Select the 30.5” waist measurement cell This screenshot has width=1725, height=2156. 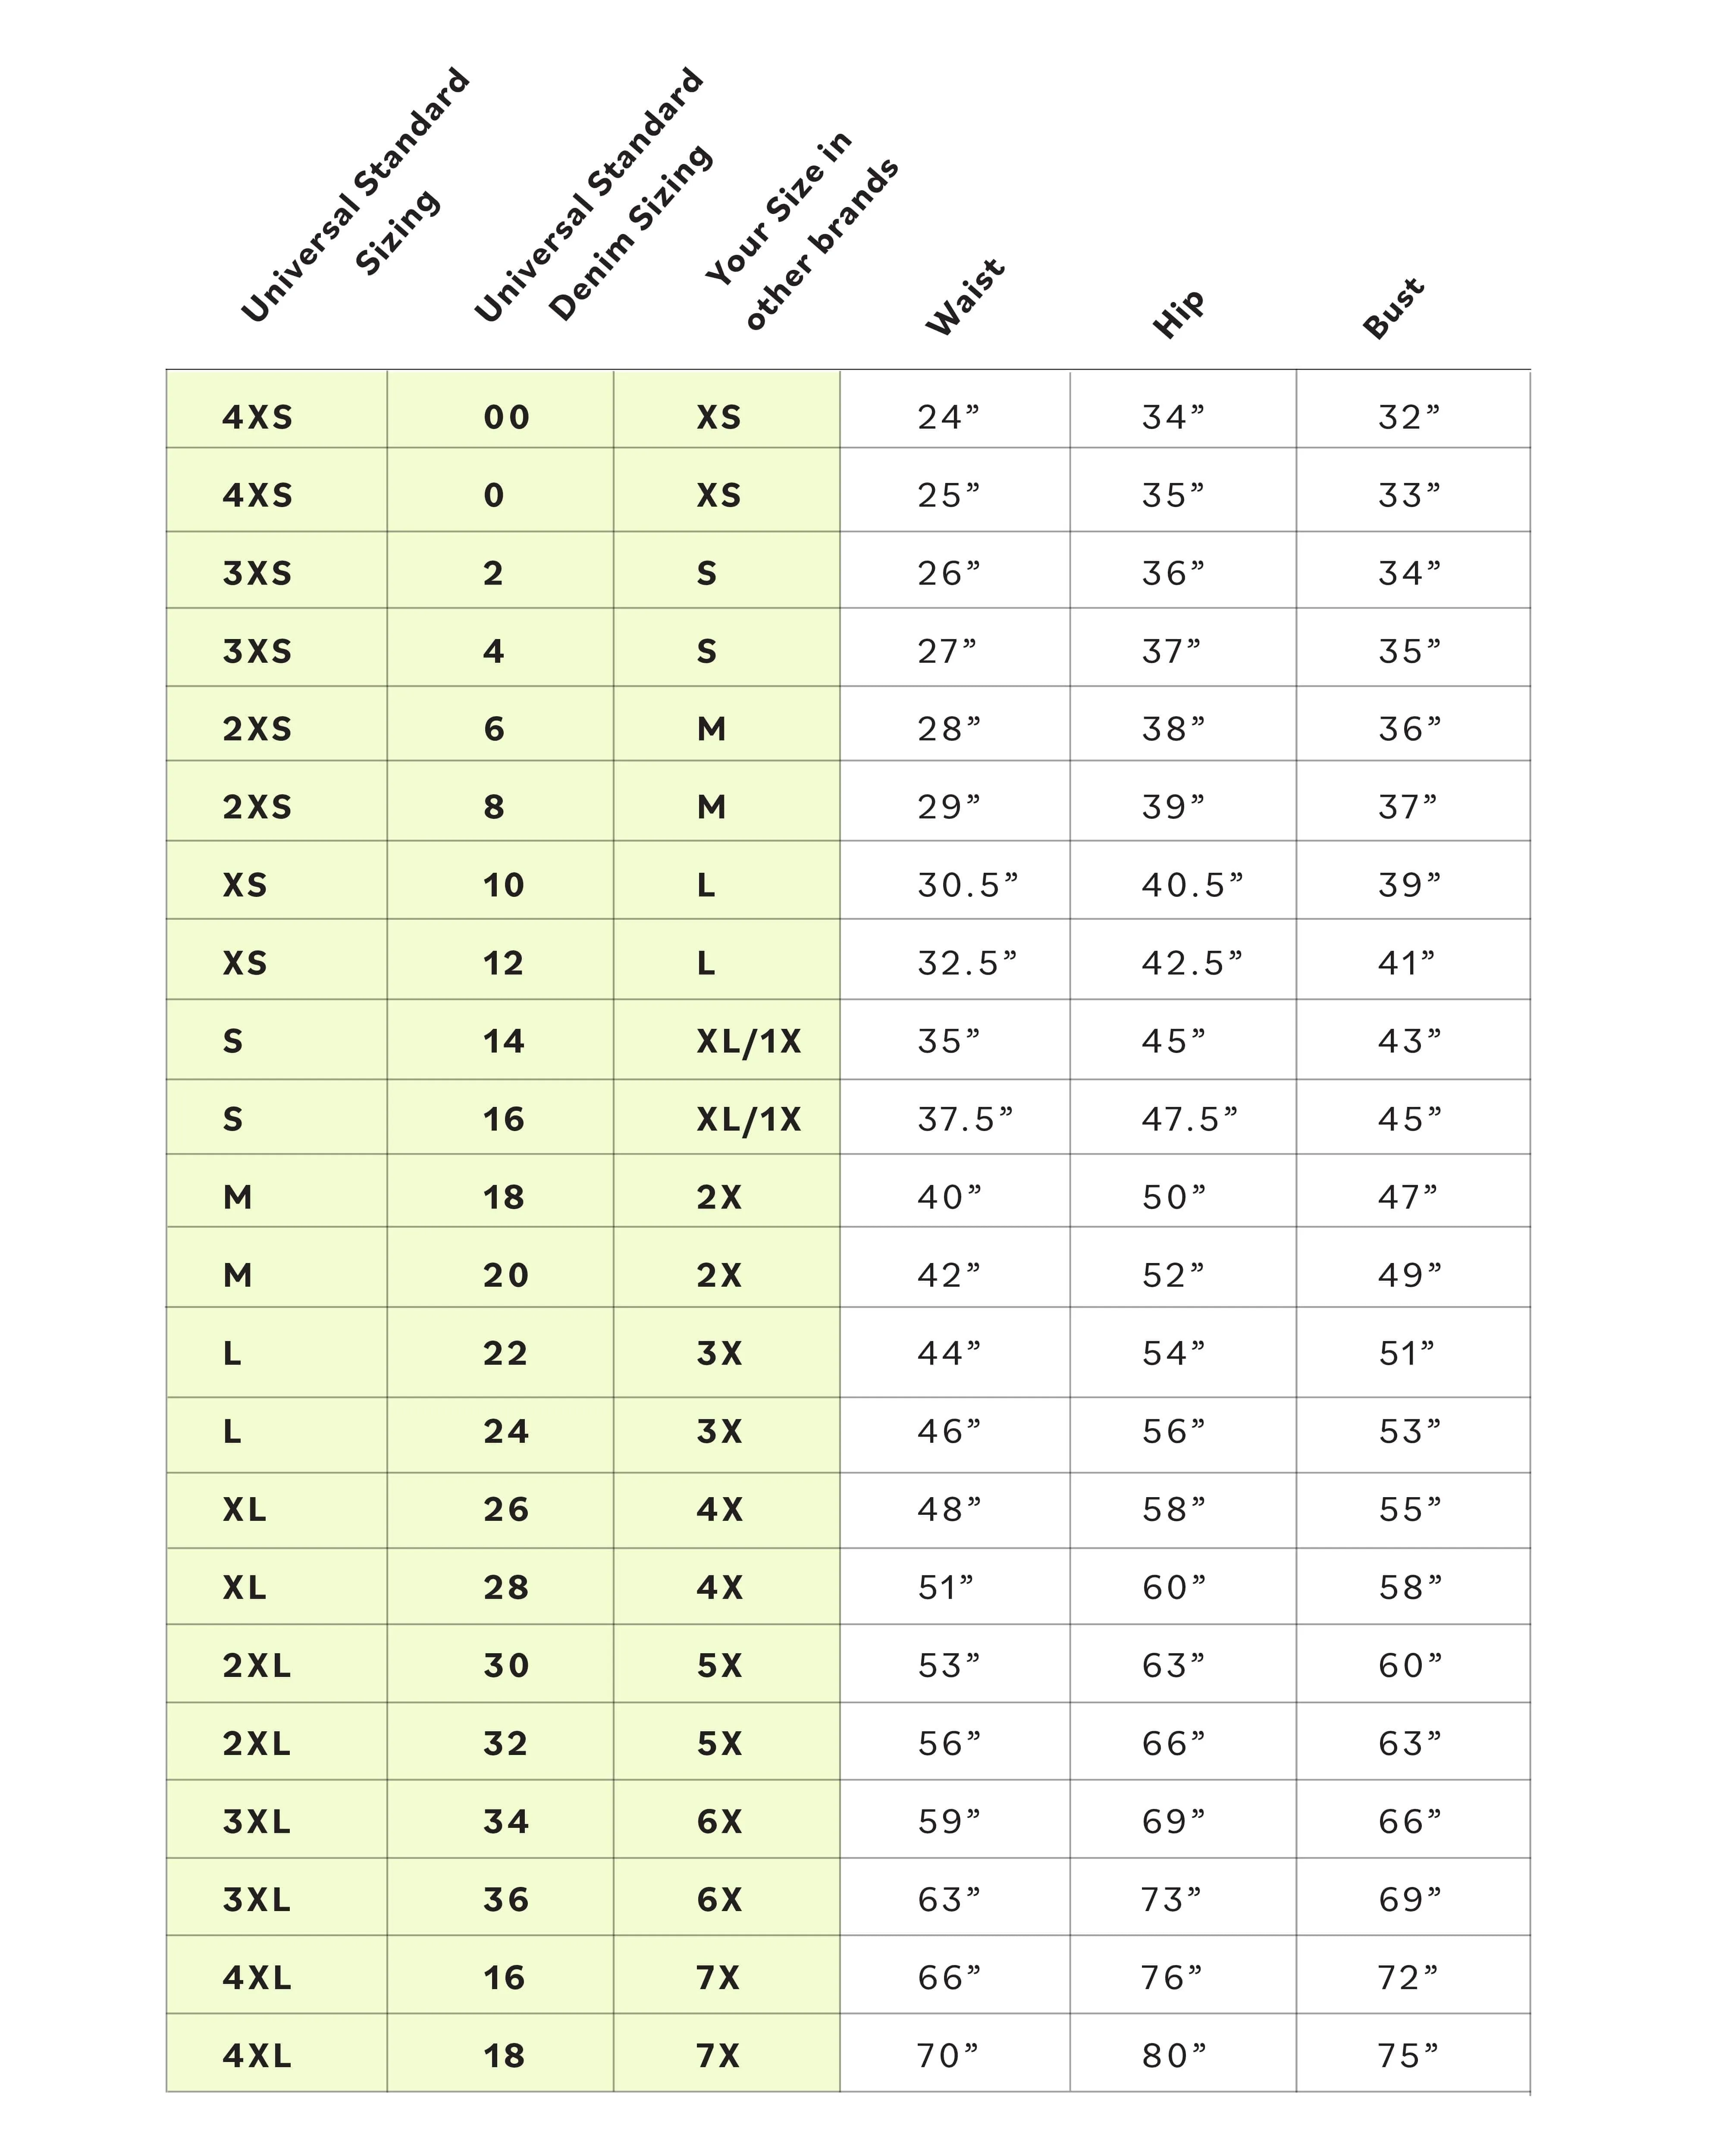coord(967,885)
